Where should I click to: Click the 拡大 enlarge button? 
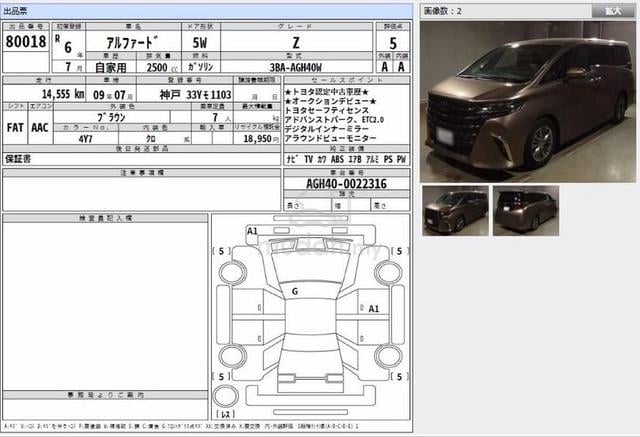coord(613,11)
